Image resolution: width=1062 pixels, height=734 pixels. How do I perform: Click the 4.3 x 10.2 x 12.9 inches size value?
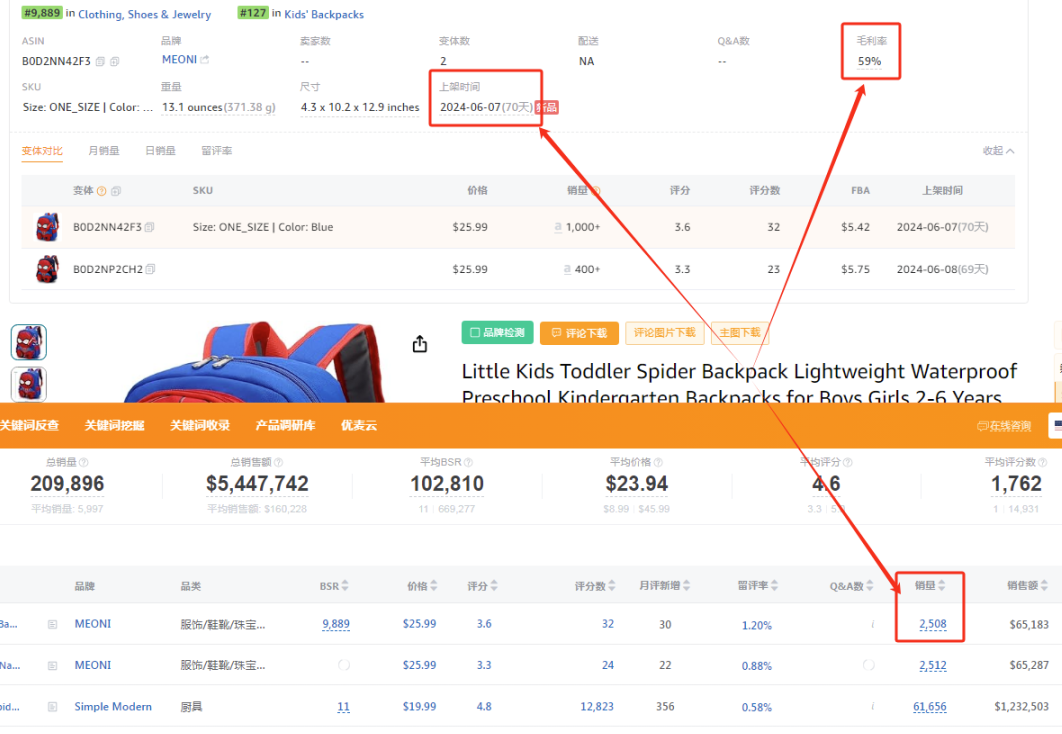[x=360, y=107]
